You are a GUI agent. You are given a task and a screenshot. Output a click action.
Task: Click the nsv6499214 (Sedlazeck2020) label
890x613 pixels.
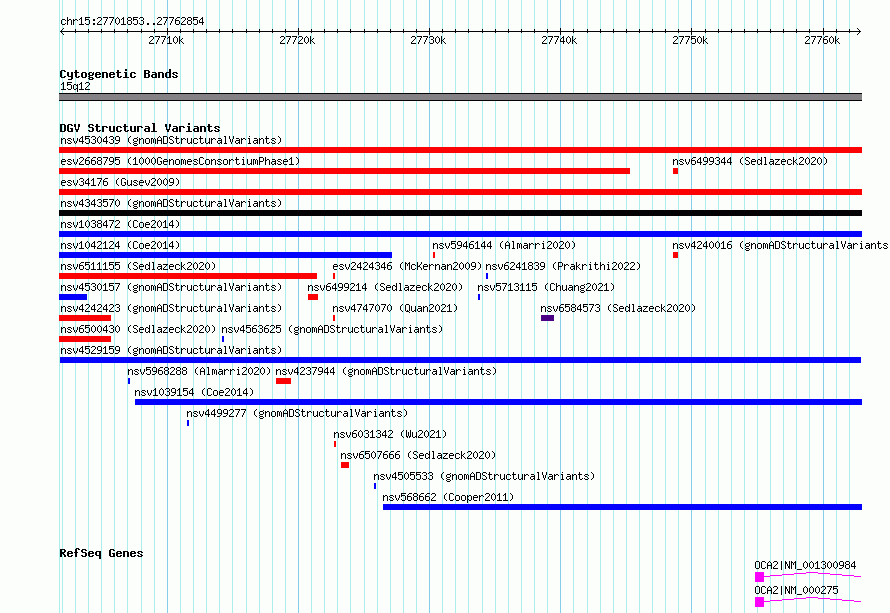385,287
